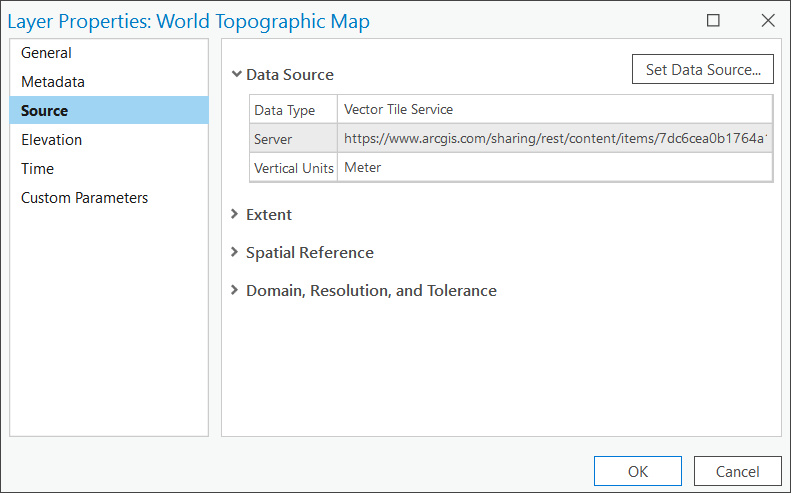
Task: Click the Vector Tile Service value
Action: tap(398, 109)
